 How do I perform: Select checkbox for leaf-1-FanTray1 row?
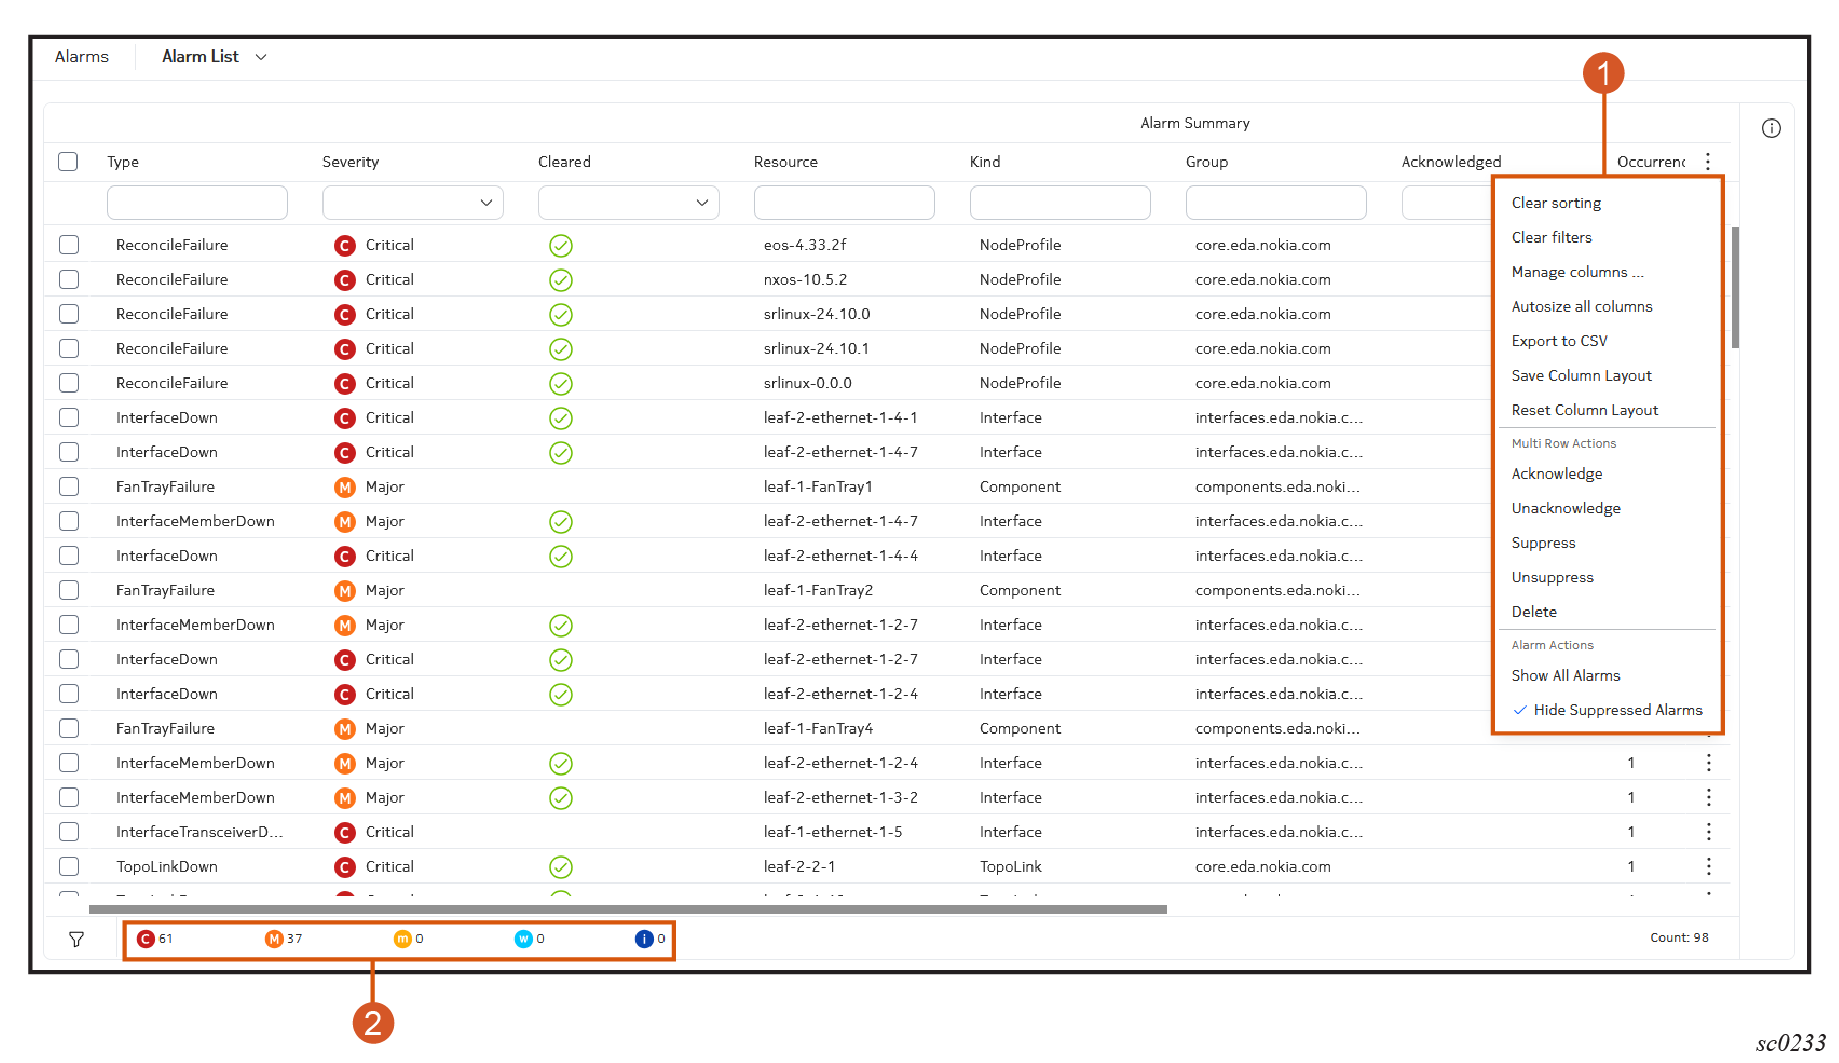[69, 487]
